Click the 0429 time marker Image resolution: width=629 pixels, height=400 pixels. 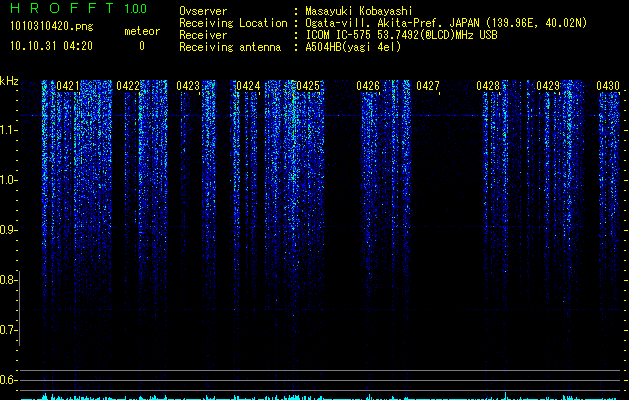[548, 86]
